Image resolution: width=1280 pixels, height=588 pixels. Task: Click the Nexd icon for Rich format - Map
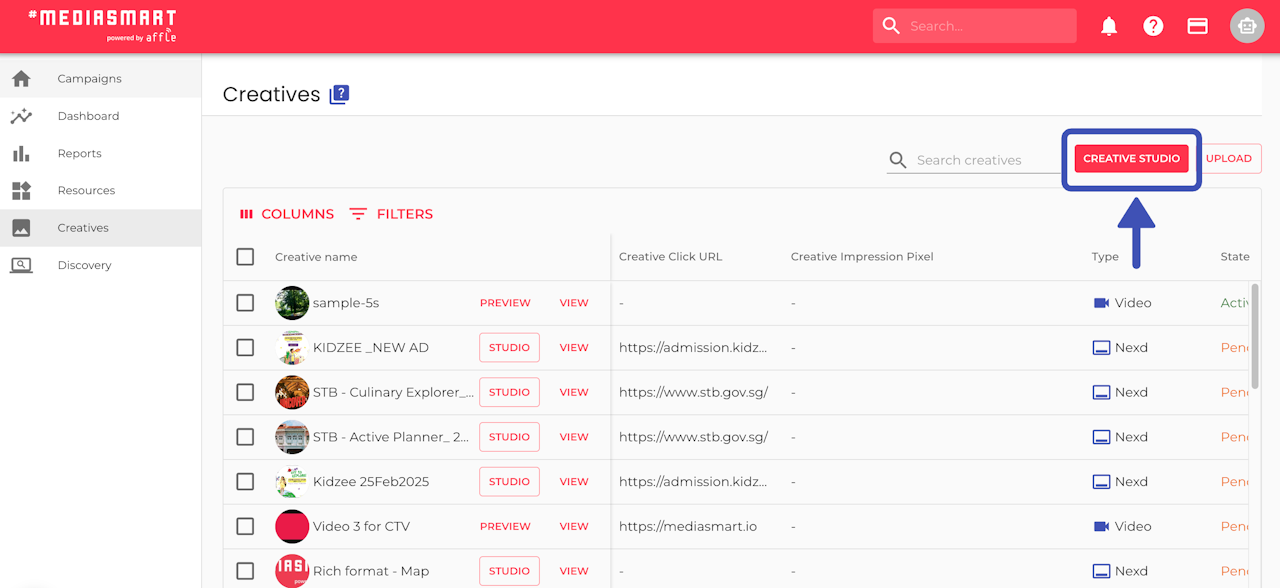pos(1101,571)
